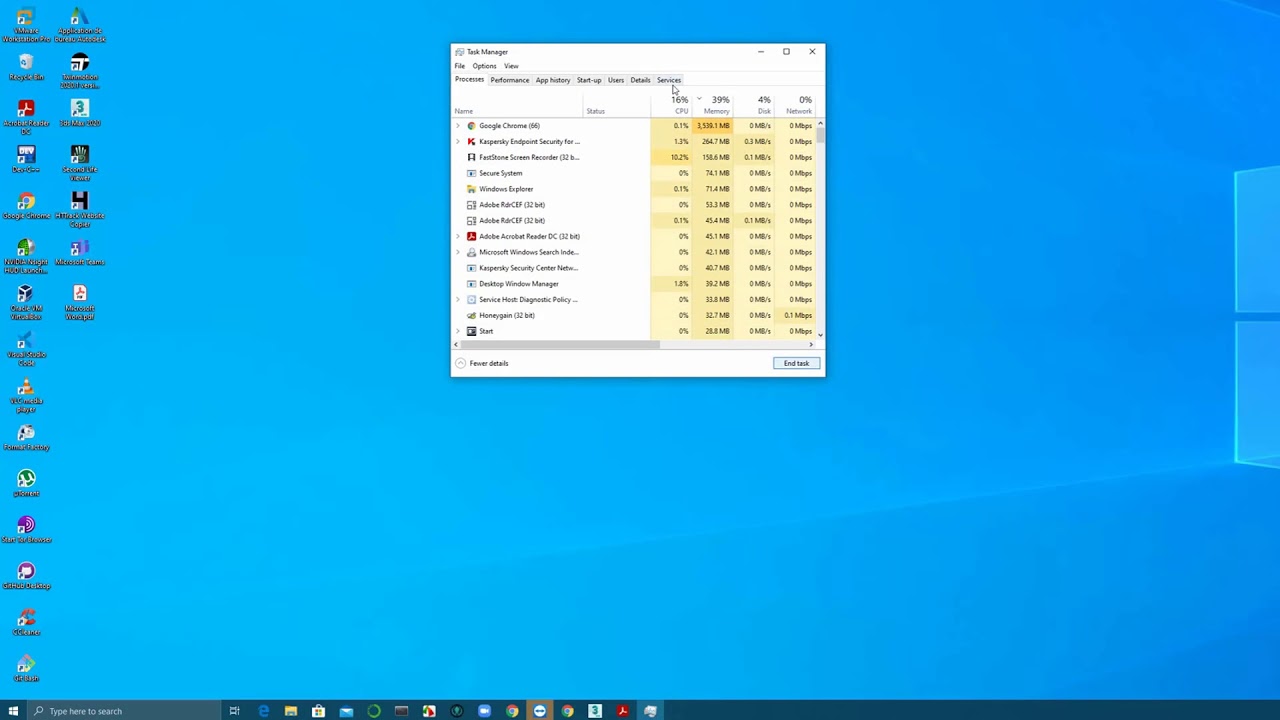The width and height of the screenshot is (1280, 720).
Task: Open the Options menu in Task Manager
Action: [484, 66]
